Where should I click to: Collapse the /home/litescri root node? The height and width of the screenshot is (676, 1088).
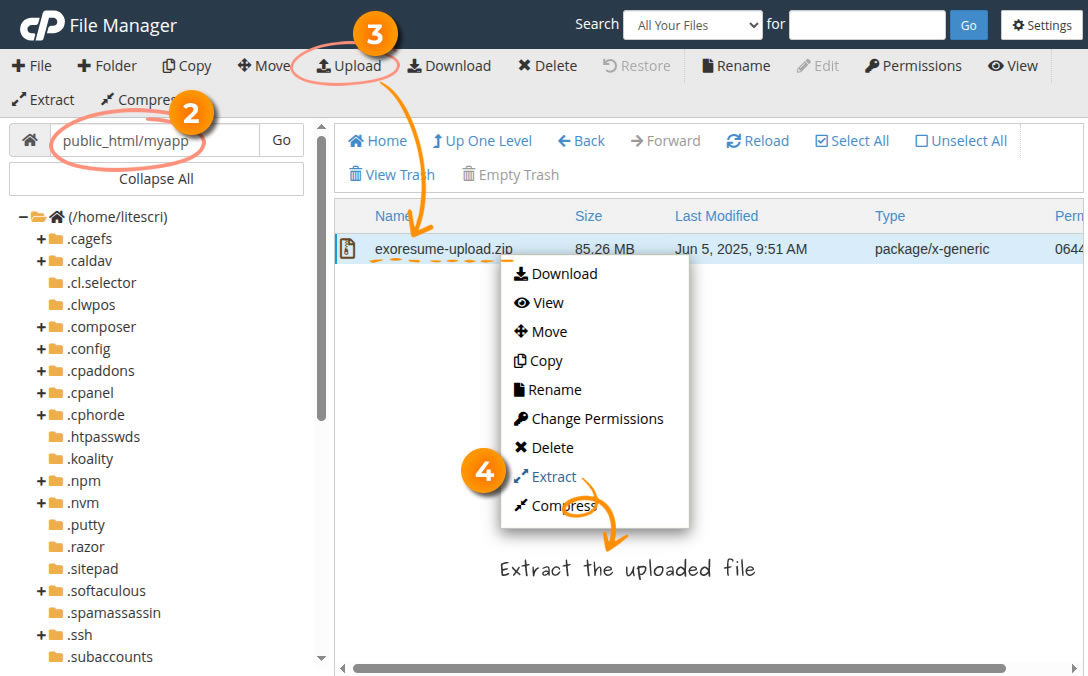point(23,217)
